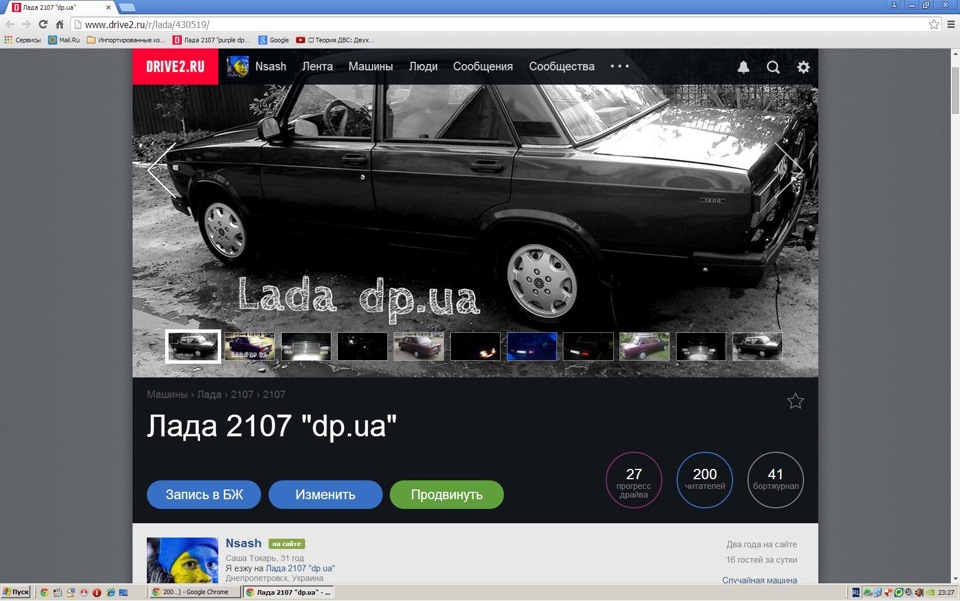Follow the Лада 2107 "dp.ua" link in bio
Image resolution: width=960 pixels, height=601 pixels.
300,568
